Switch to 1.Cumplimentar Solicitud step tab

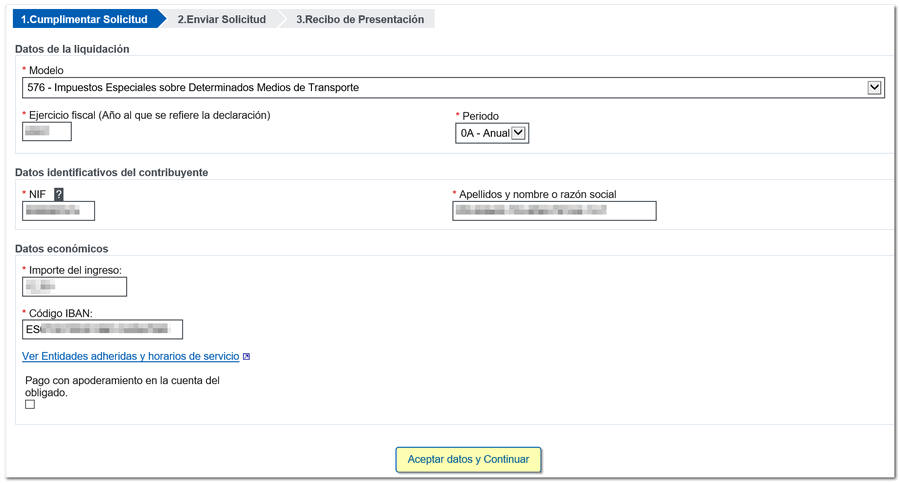point(84,19)
